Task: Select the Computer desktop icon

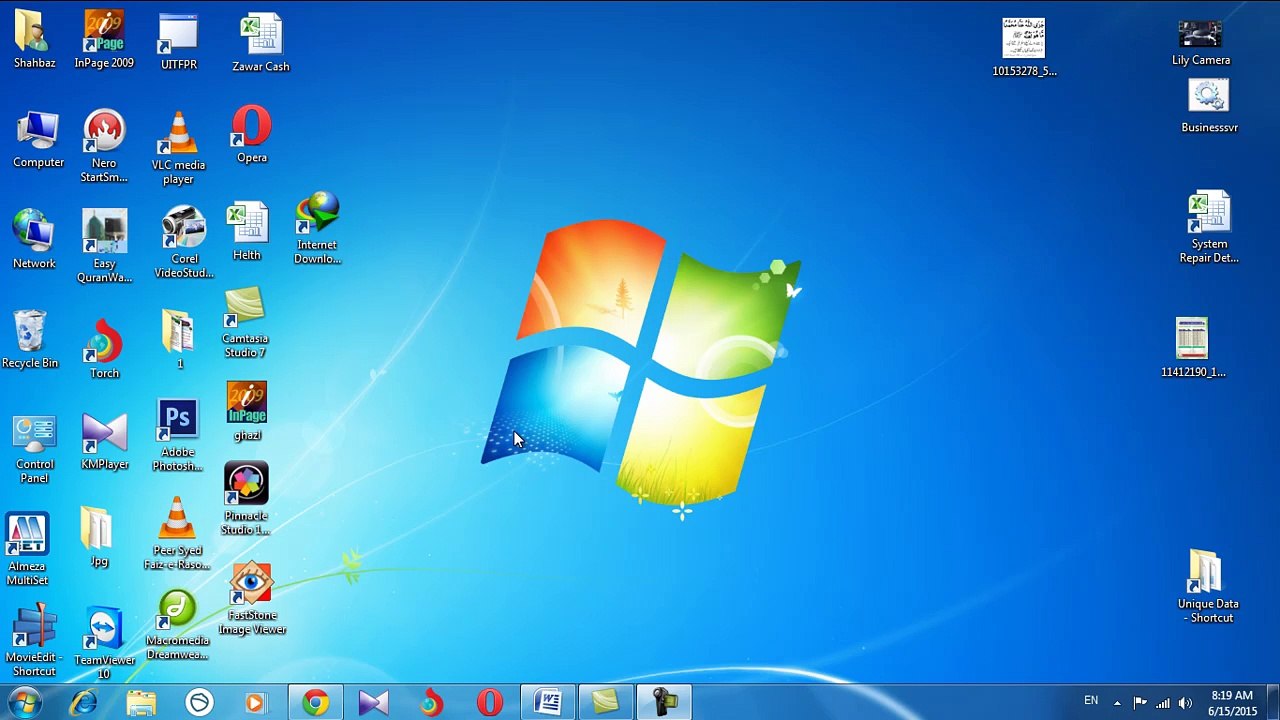Action: (38, 139)
